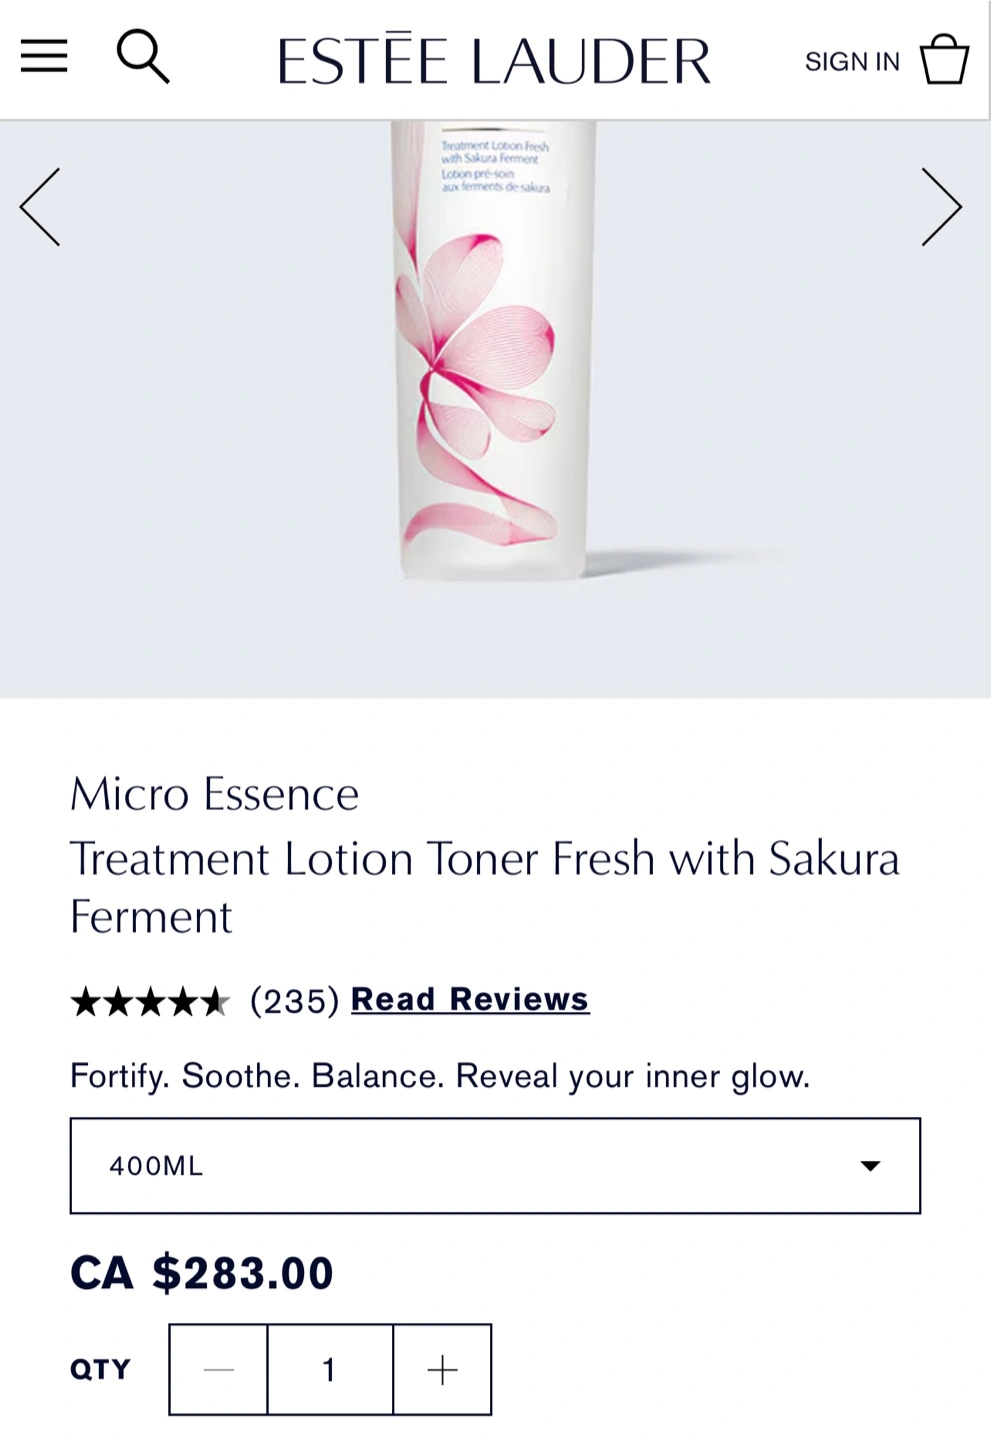Go to homepage via Estée Lauder logo
Image resolution: width=991 pixels, height=1440 pixels.
[494, 60]
